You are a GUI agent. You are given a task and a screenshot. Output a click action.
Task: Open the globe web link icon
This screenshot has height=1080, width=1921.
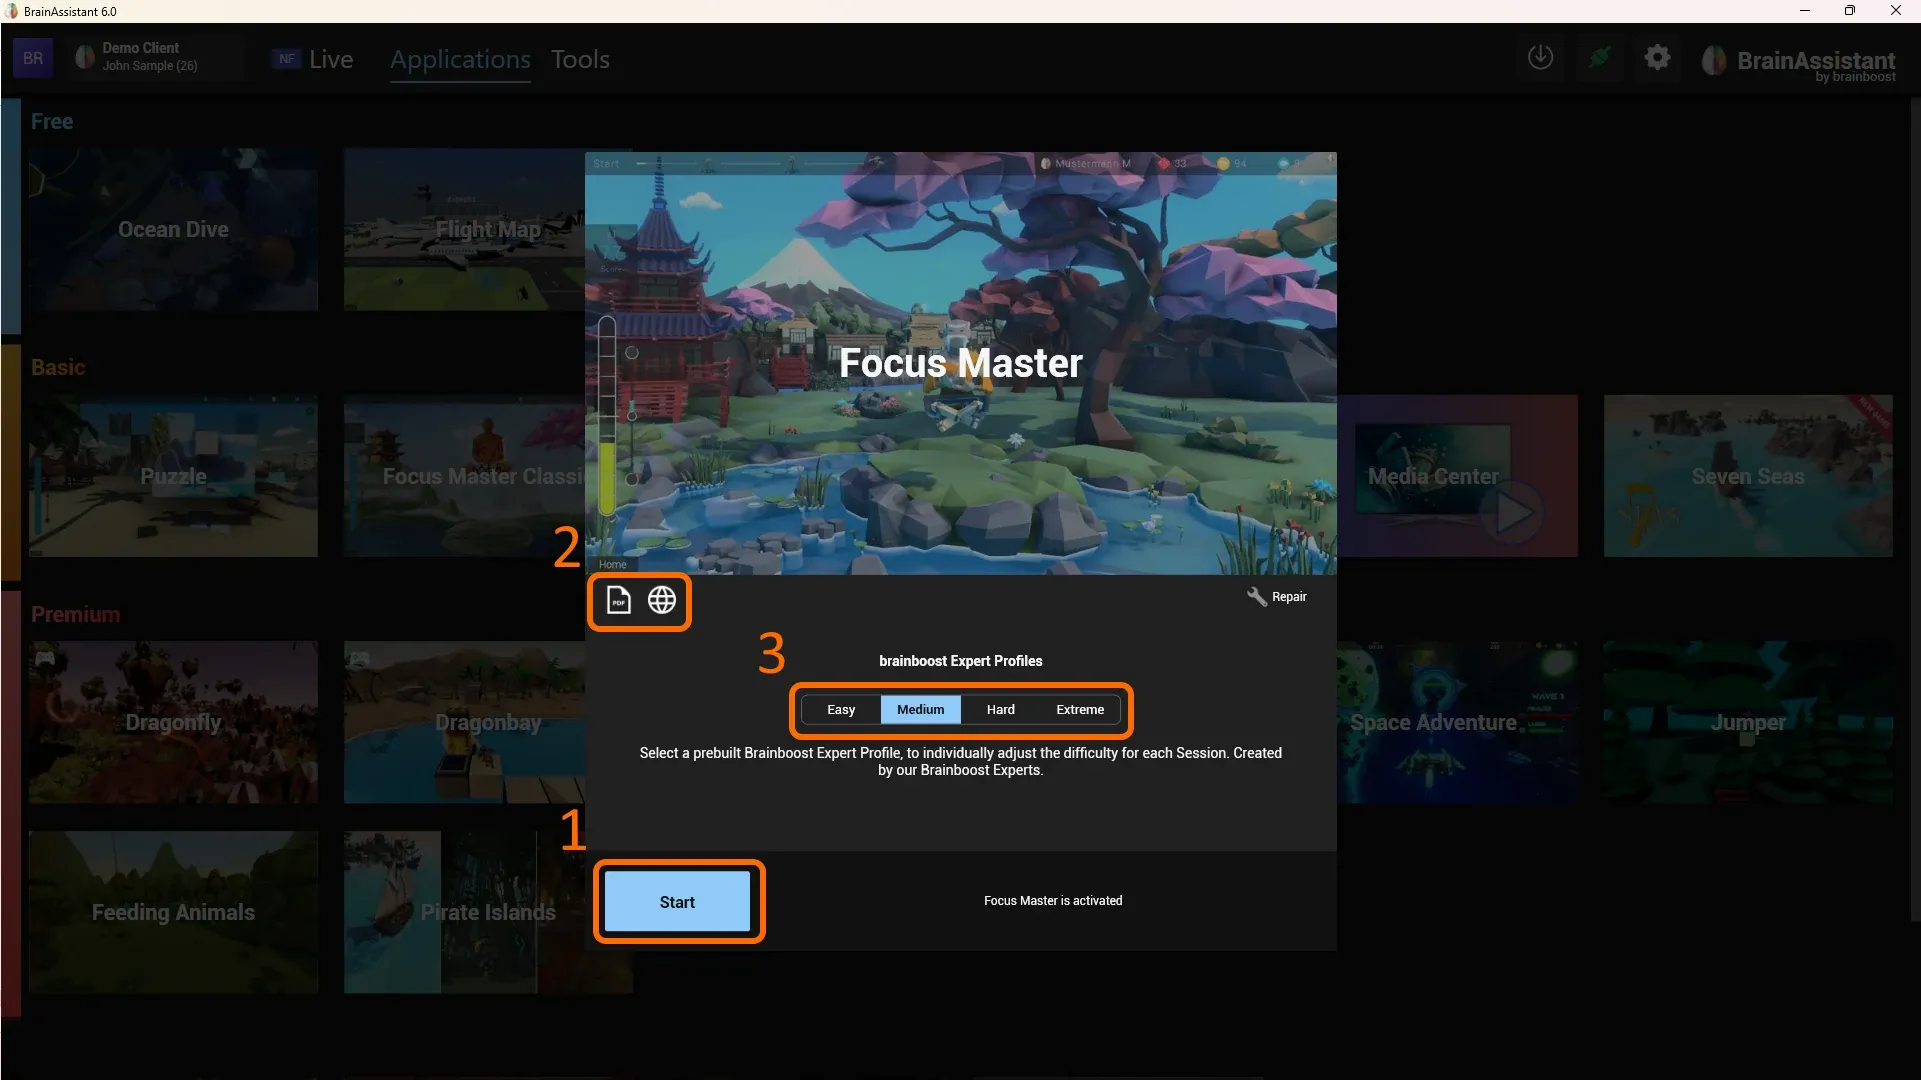[x=662, y=600]
